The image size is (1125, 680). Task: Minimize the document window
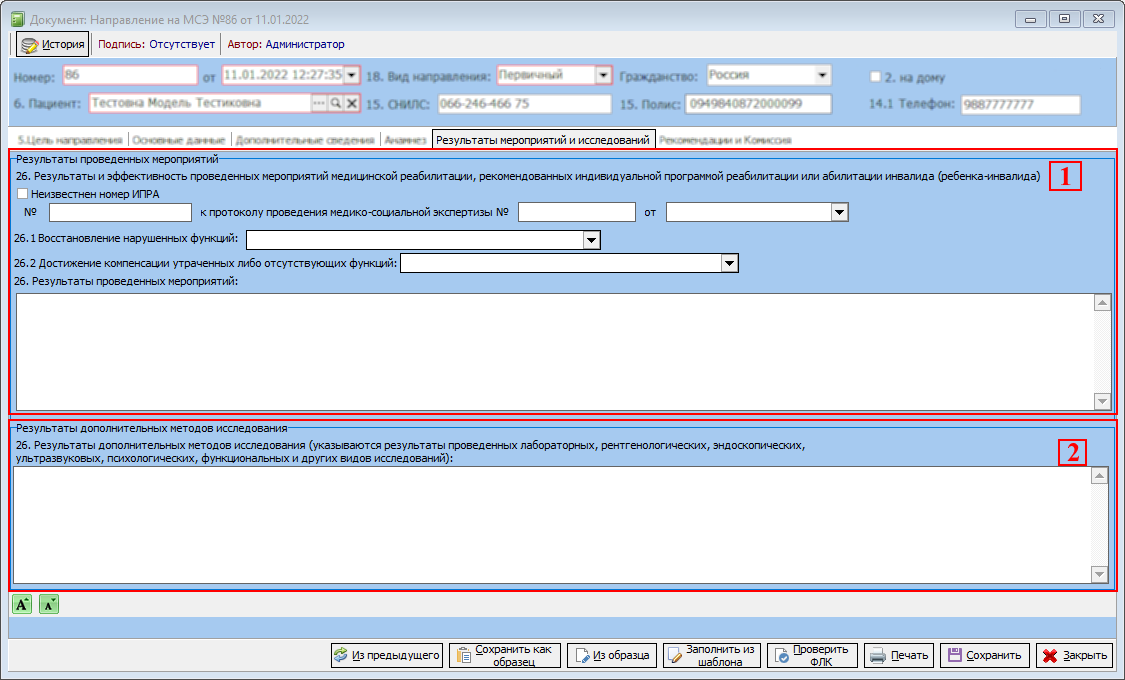click(x=1030, y=19)
